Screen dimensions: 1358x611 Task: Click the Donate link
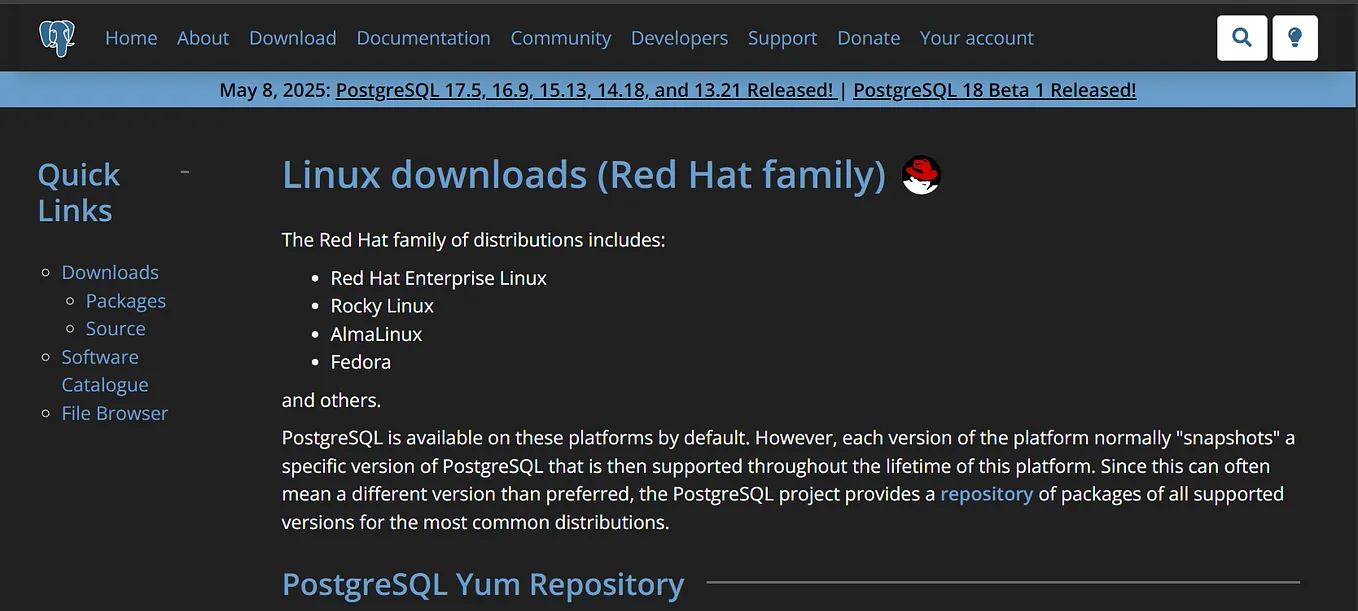click(x=867, y=38)
